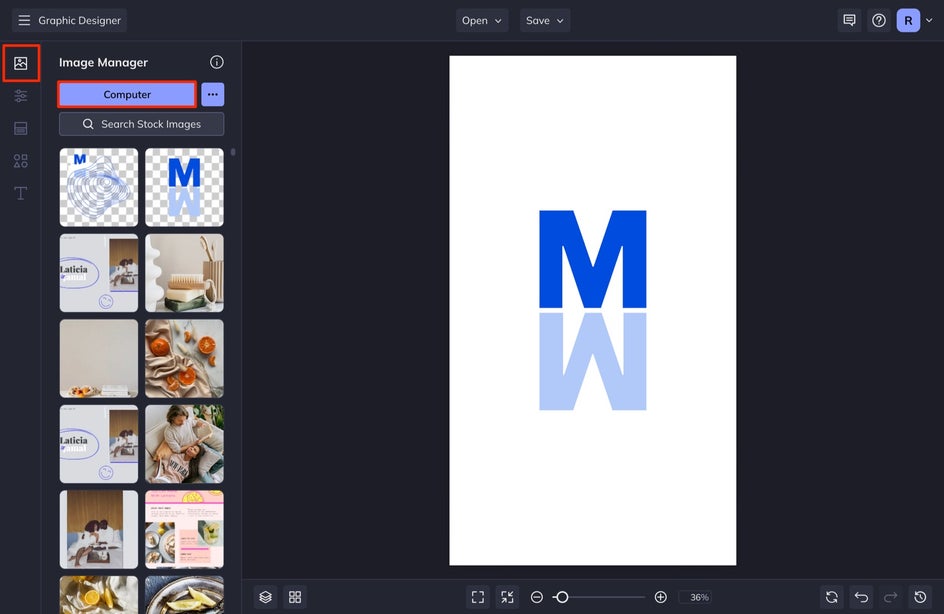The width and height of the screenshot is (944, 614).
Task: Open the history clock icon
Action: [x=920, y=597]
